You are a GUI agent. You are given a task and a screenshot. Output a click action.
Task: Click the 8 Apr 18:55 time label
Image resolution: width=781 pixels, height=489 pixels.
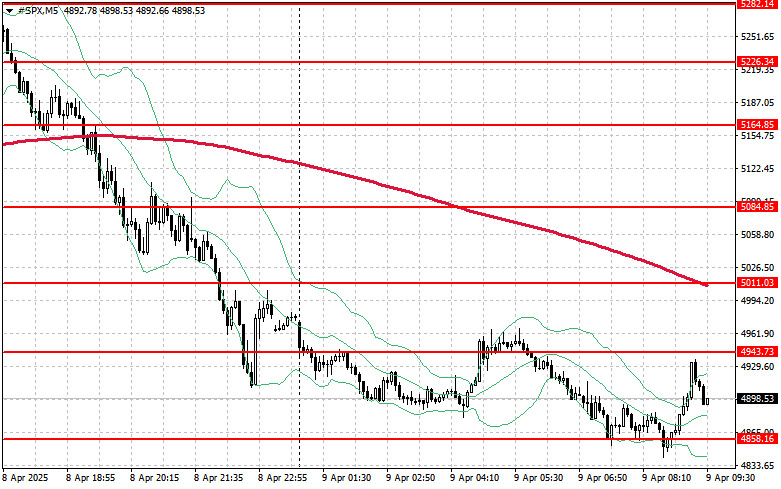tap(91, 478)
